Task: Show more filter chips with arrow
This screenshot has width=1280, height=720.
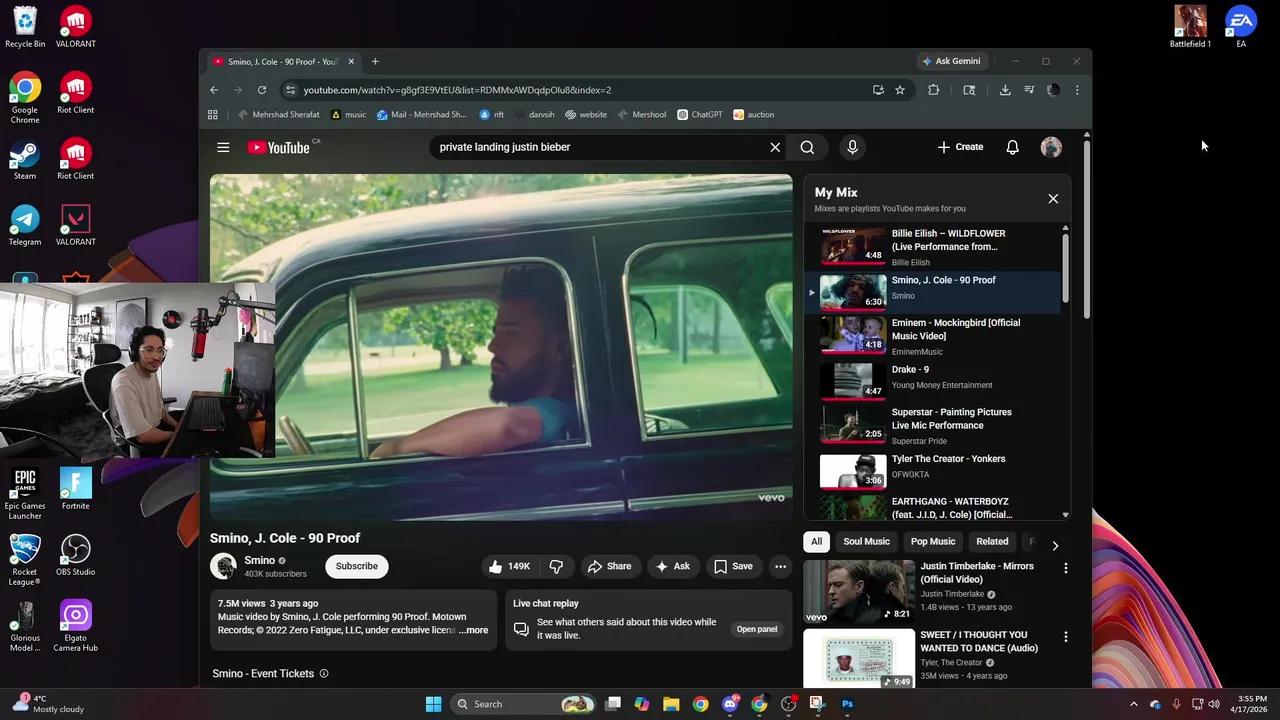Action: (x=1055, y=545)
